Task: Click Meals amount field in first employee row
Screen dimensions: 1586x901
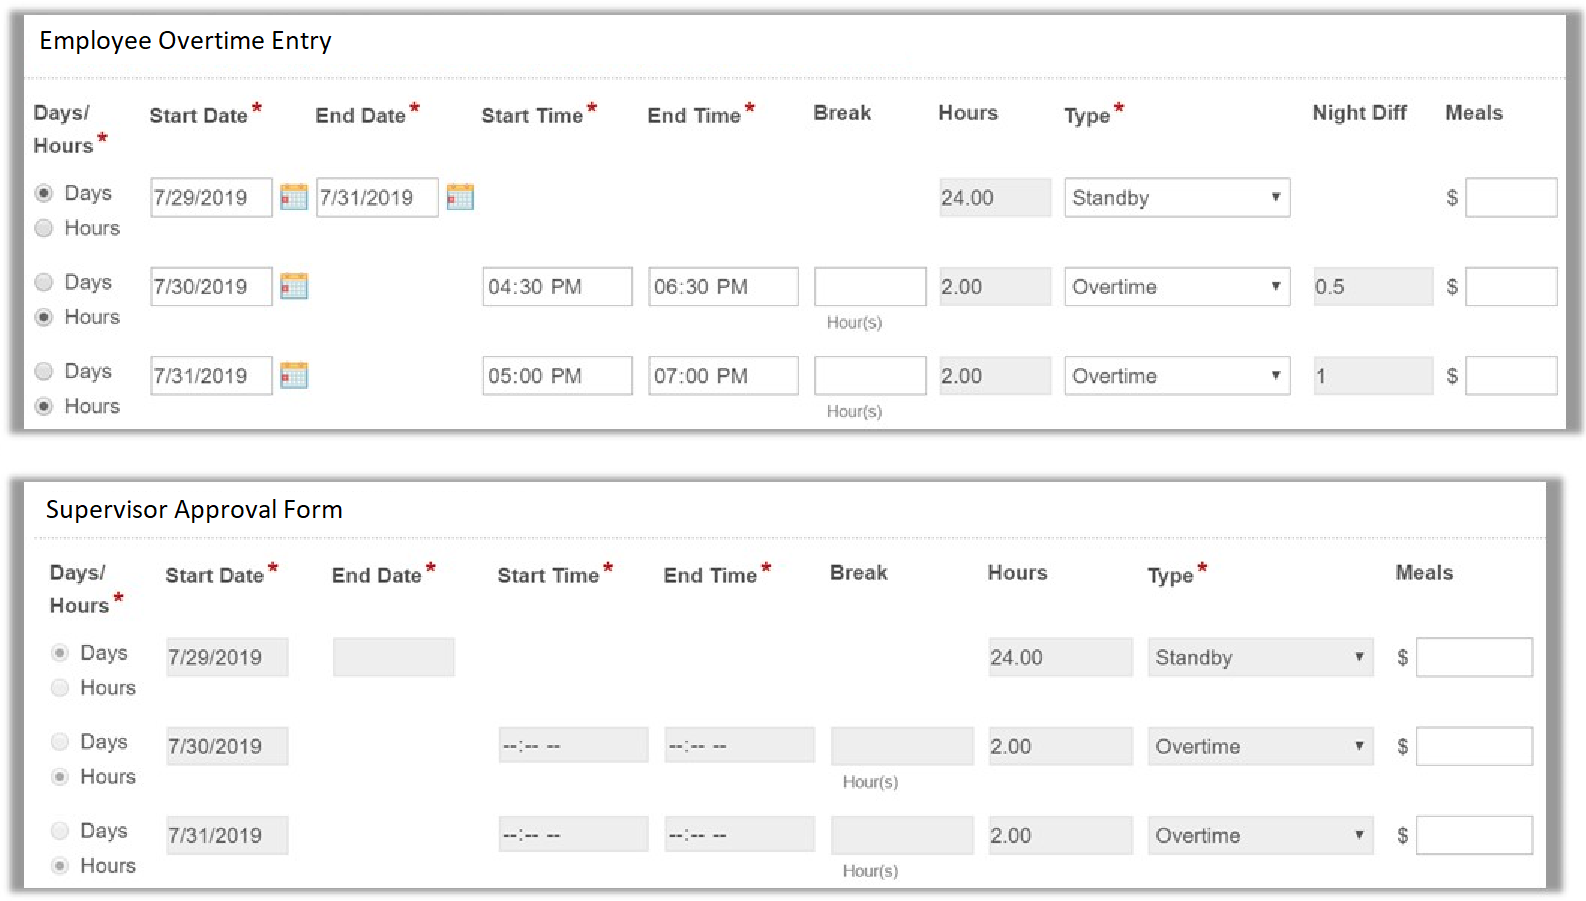Action: coord(1510,198)
